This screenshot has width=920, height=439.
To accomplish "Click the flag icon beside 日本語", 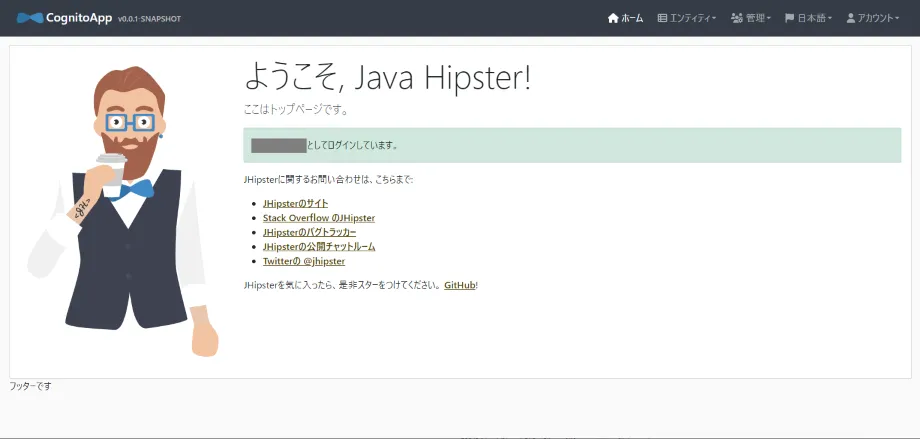I will coord(789,18).
